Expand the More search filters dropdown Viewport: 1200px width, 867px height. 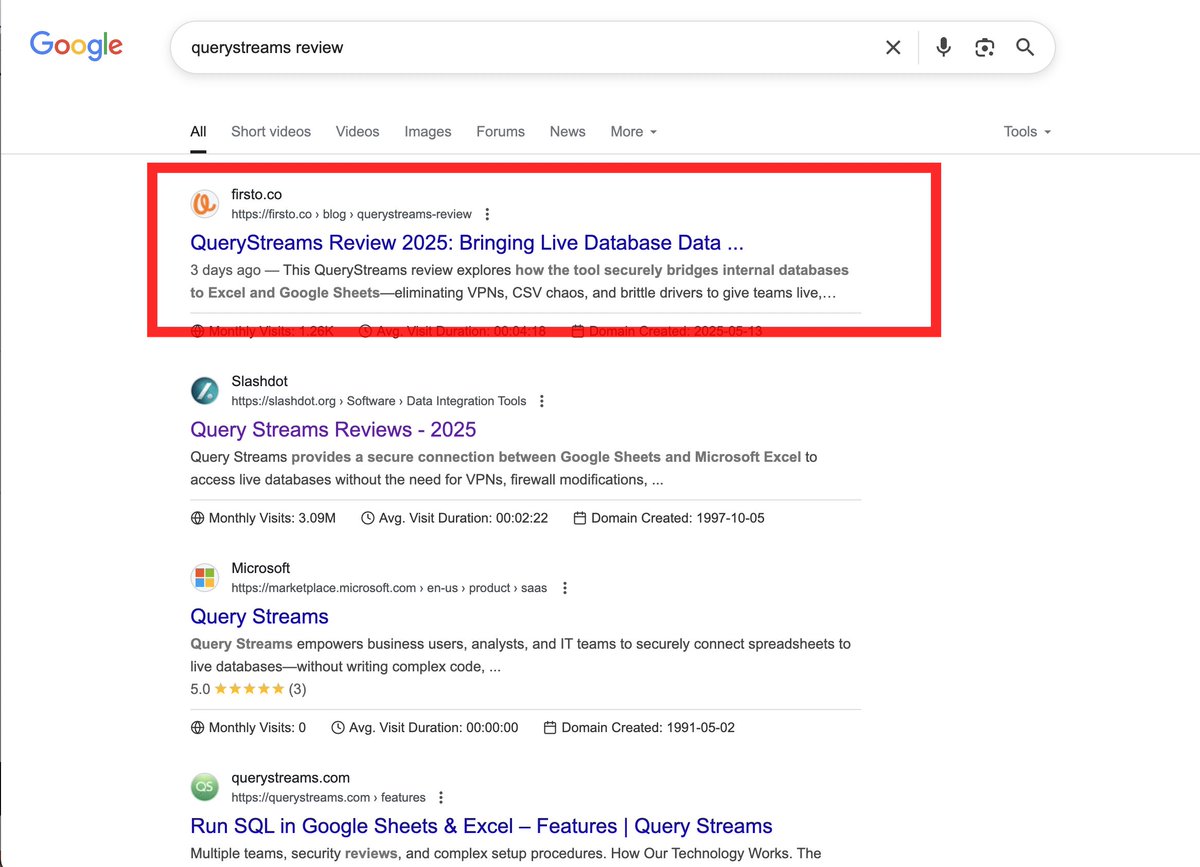pos(634,131)
